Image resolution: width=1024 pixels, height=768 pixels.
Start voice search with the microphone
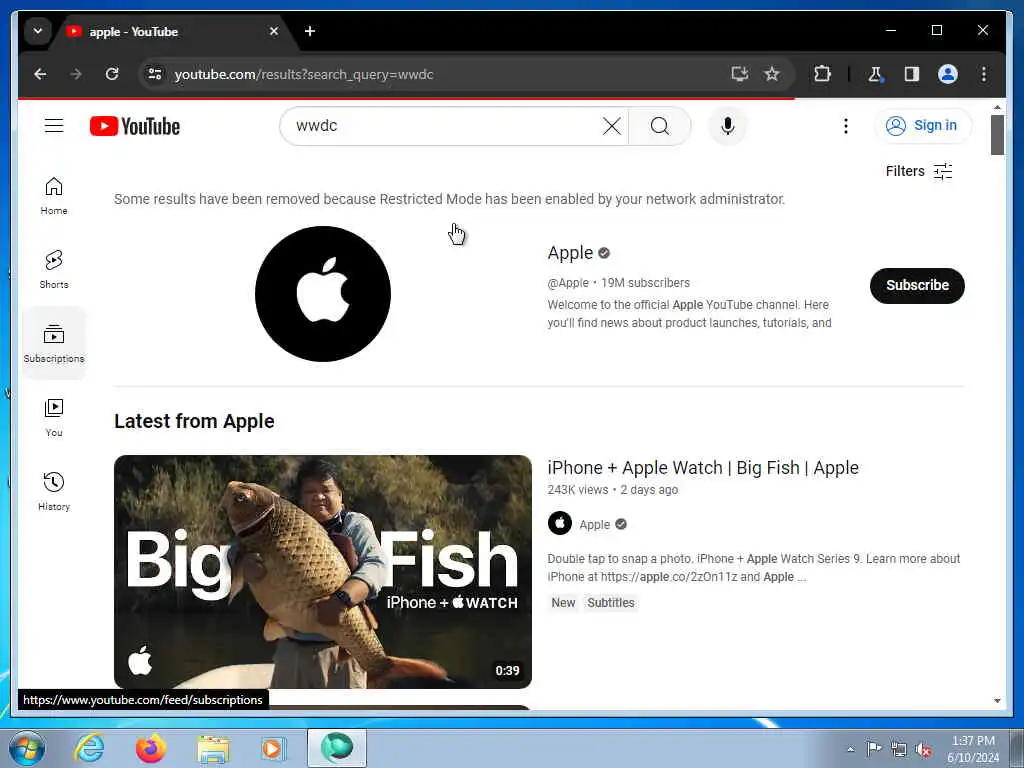coord(728,126)
